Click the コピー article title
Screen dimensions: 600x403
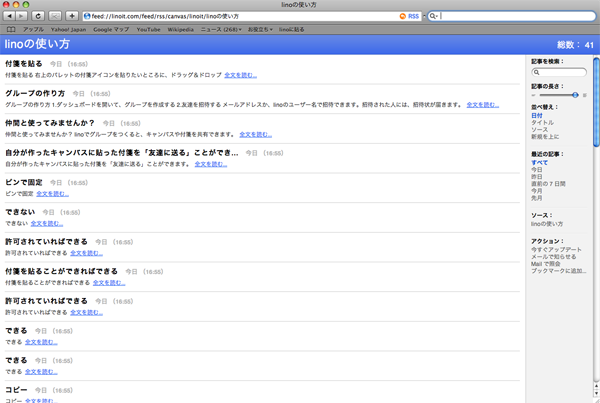(16, 390)
